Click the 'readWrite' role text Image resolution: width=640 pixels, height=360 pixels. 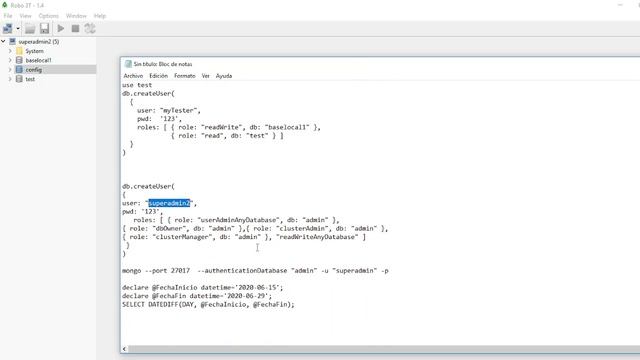point(221,127)
